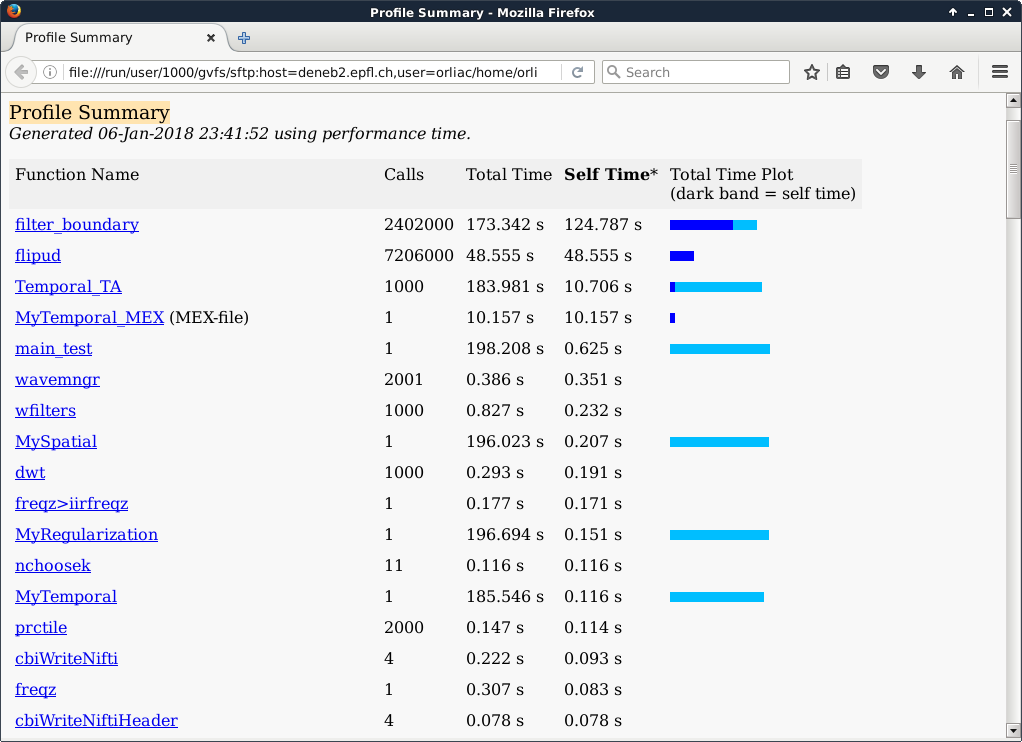The height and width of the screenshot is (742, 1022).
Task: Click the cbiWriteNiftiHeader link
Action: pyautogui.click(x=96, y=721)
